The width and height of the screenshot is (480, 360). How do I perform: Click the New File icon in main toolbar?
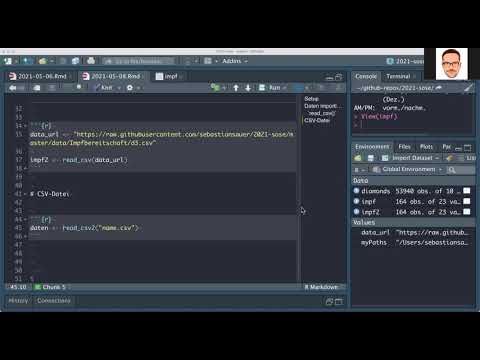pyautogui.click(x=8, y=61)
